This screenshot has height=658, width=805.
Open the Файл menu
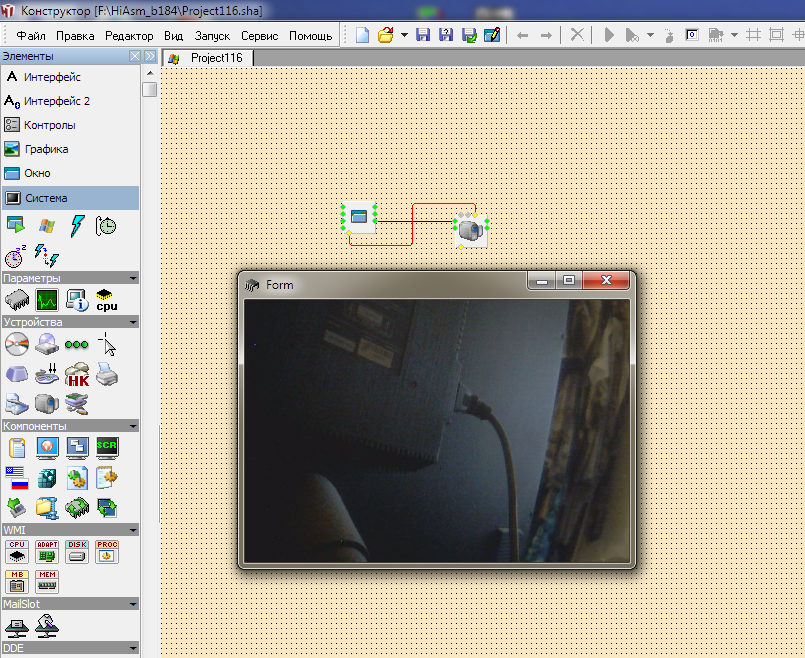pos(31,36)
